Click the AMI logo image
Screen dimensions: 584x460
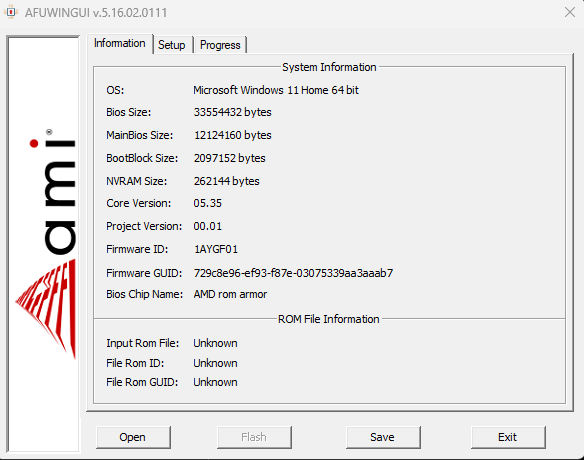coord(44,244)
